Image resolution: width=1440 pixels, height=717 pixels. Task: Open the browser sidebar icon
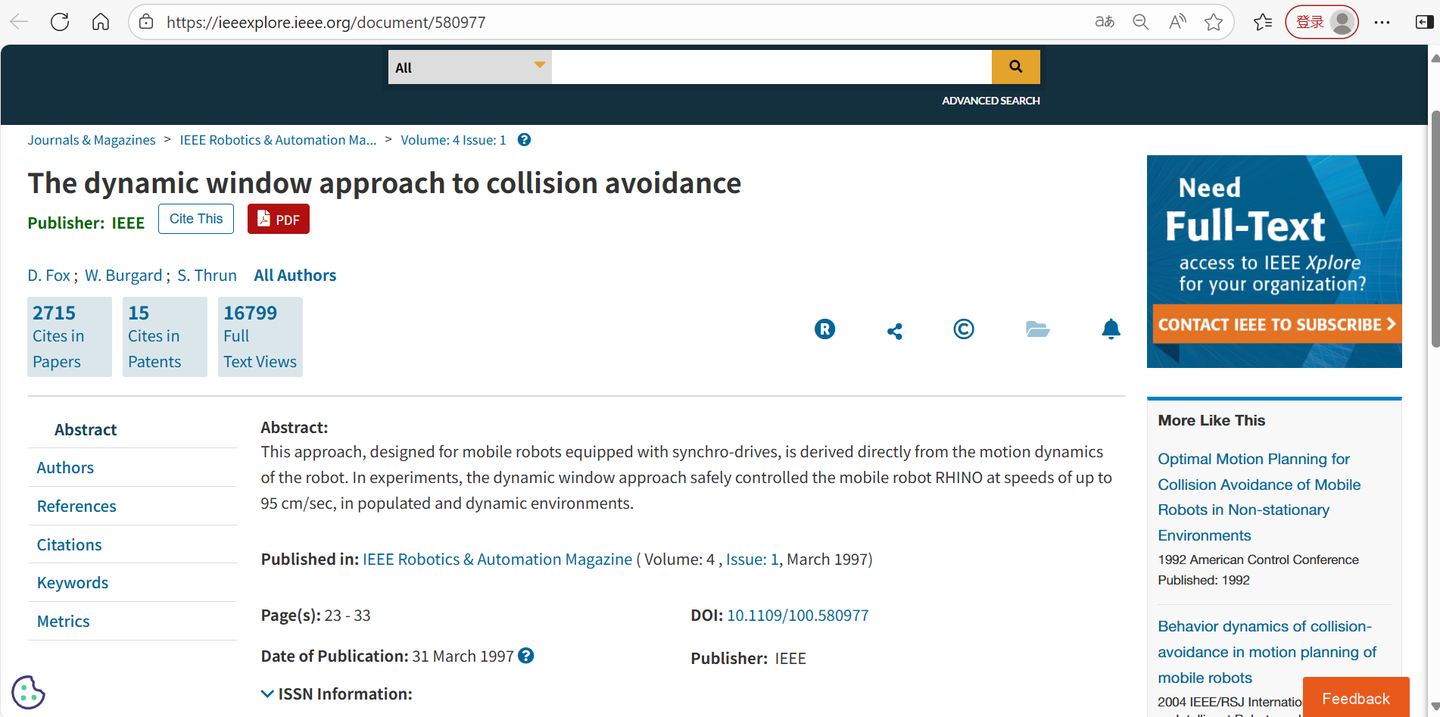(1423, 22)
